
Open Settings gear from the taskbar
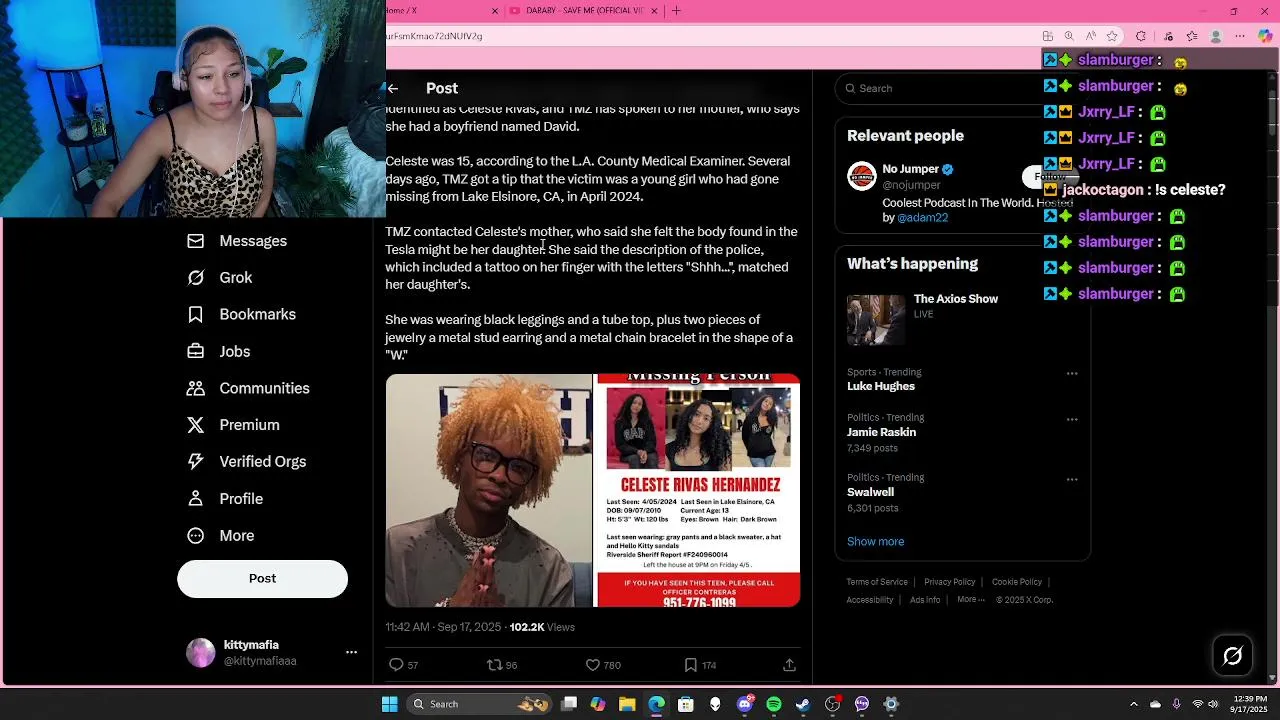pyautogui.click(x=891, y=704)
